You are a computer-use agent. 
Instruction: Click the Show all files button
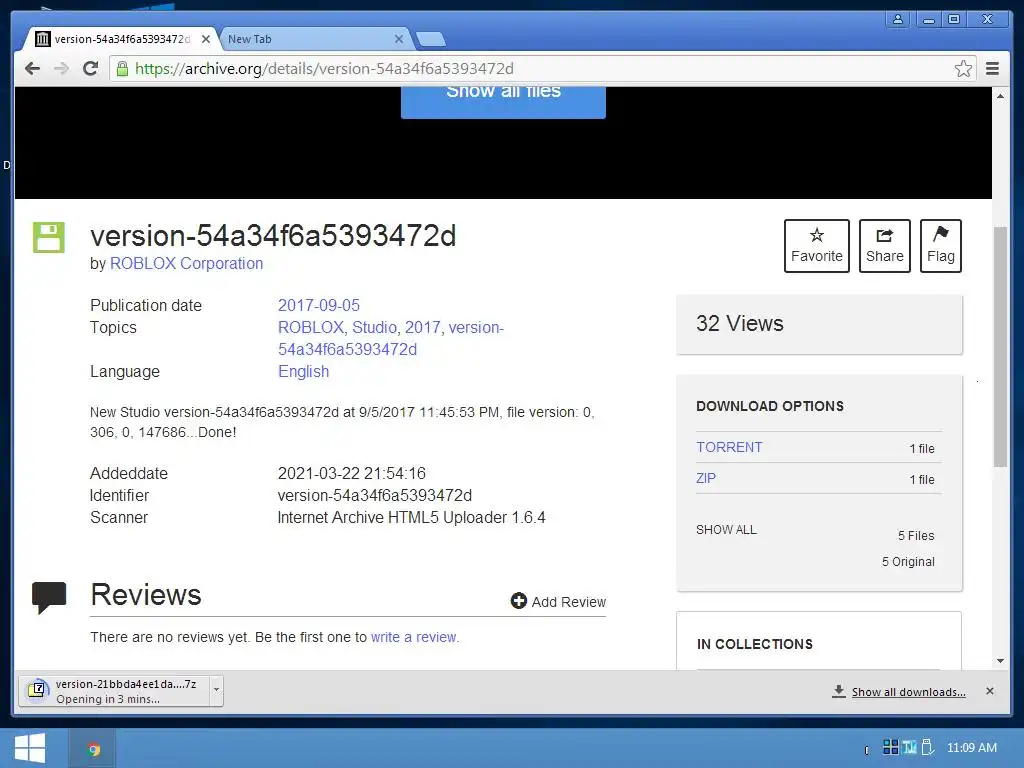(x=503, y=101)
